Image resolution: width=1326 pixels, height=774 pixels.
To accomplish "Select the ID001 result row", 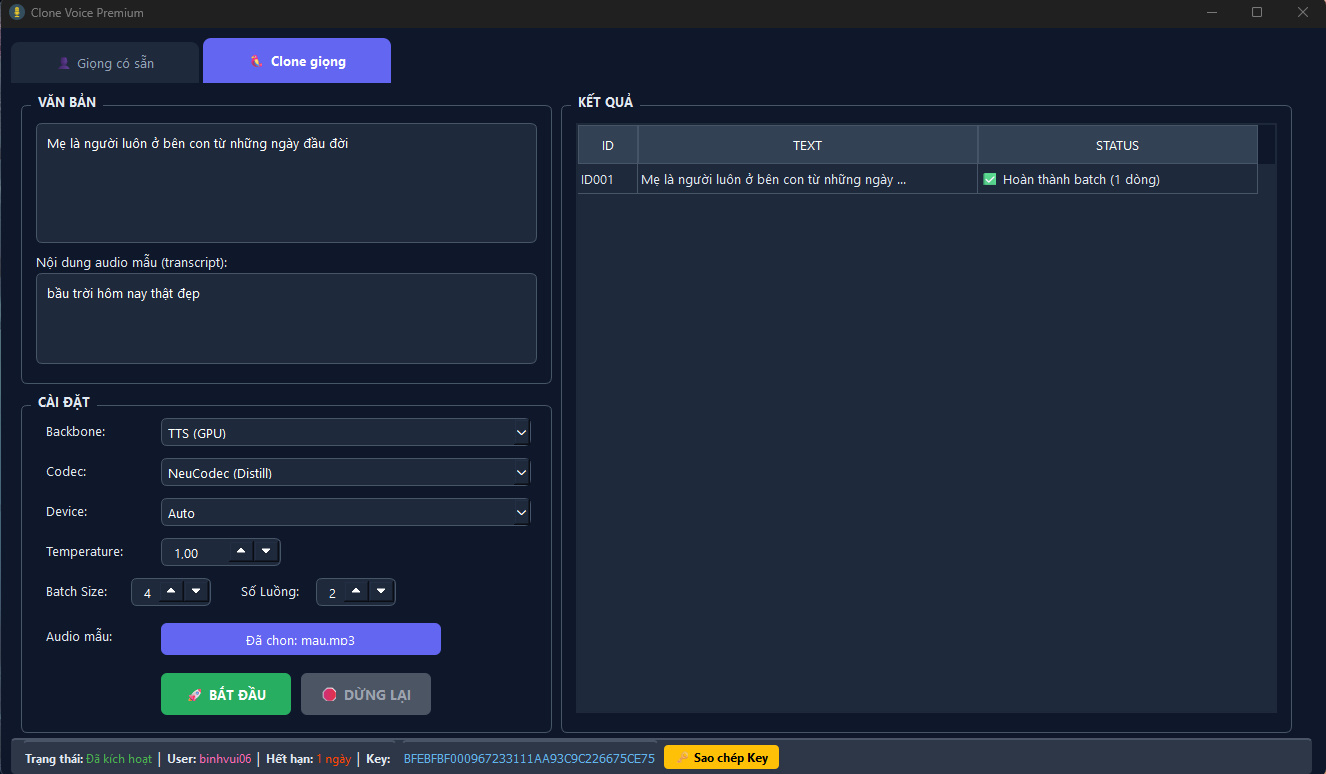I will pos(775,180).
